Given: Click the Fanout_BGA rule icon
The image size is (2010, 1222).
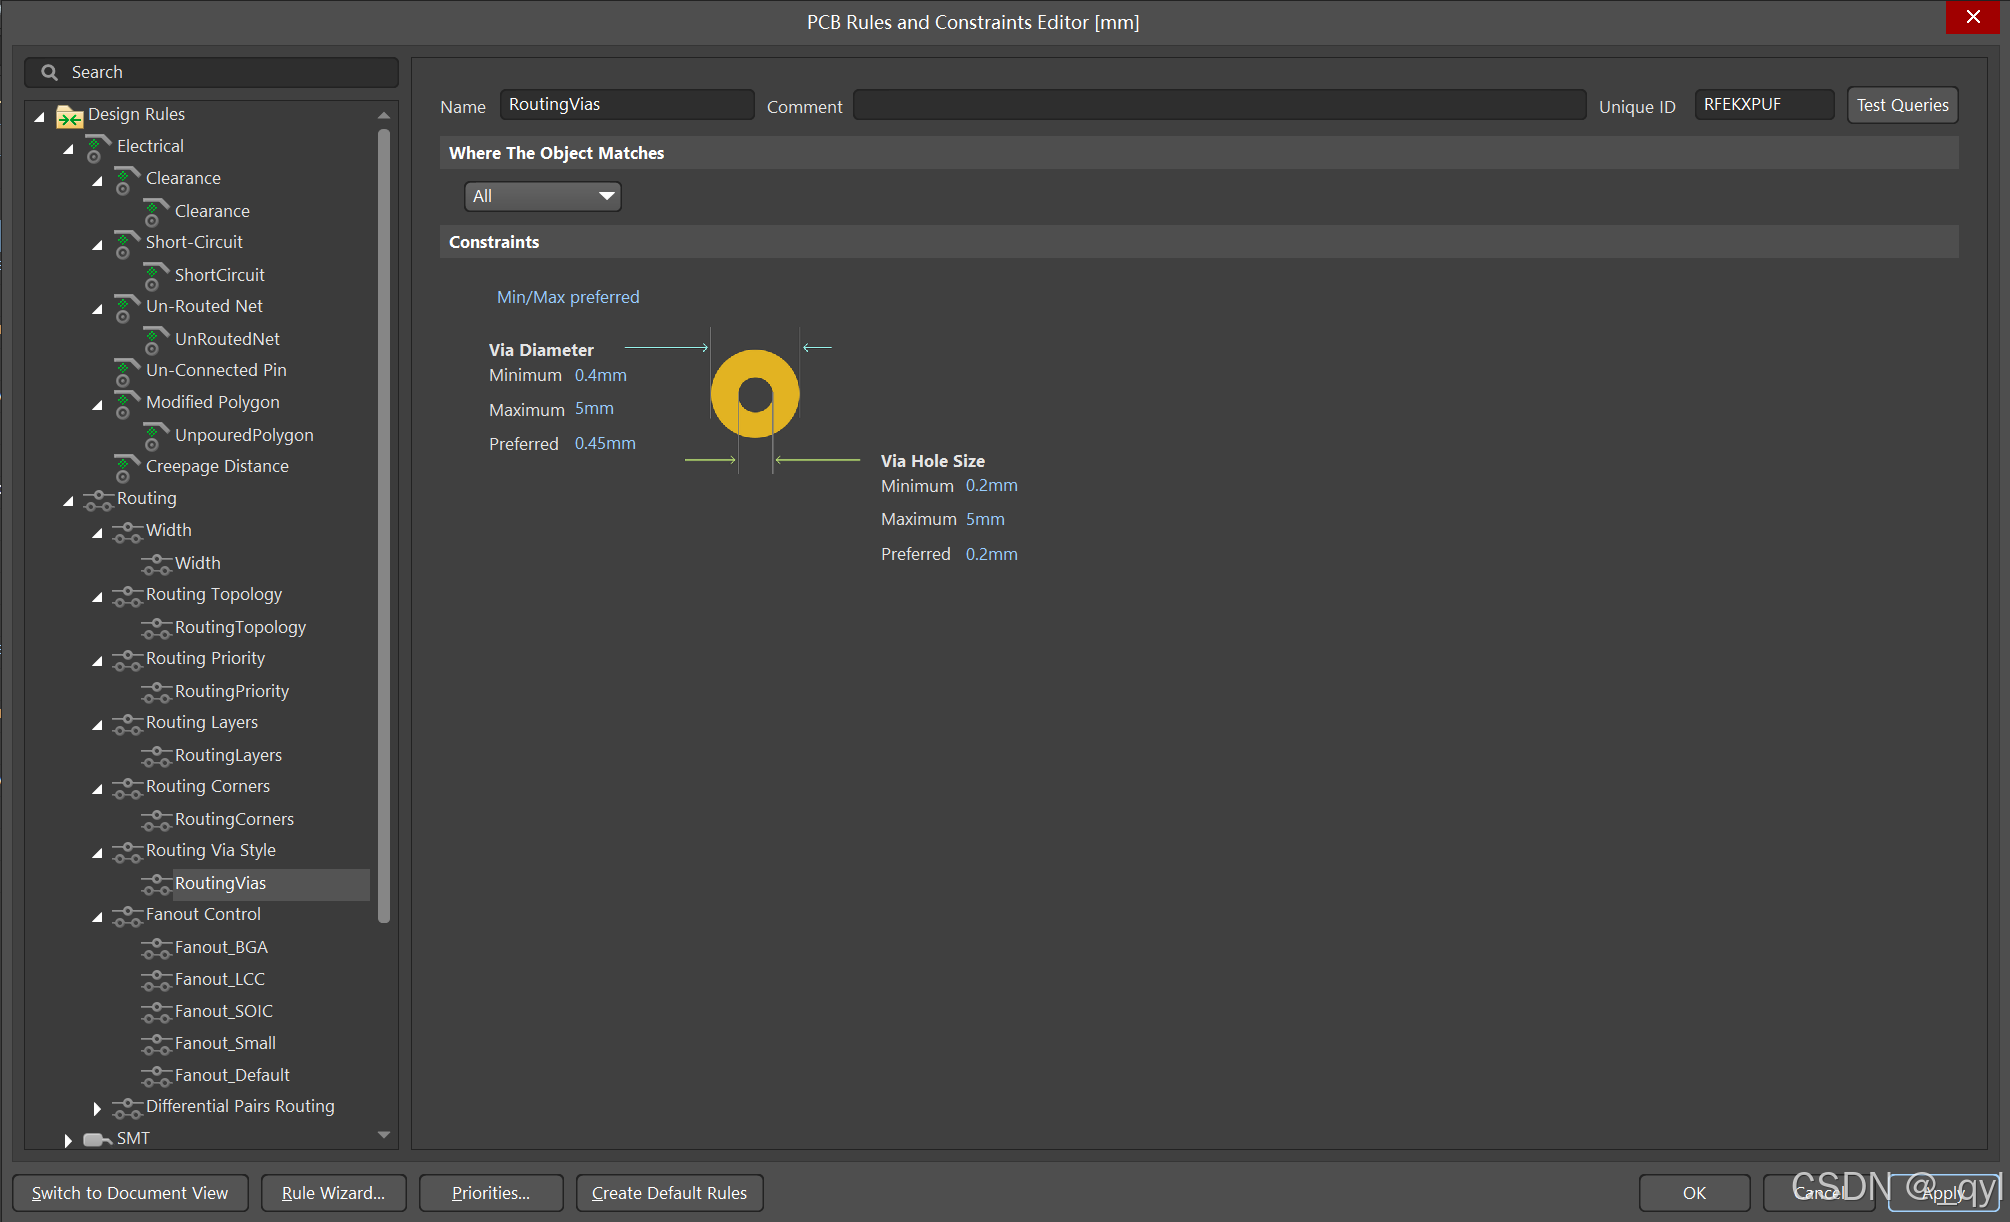Looking at the screenshot, I should coord(156,948).
